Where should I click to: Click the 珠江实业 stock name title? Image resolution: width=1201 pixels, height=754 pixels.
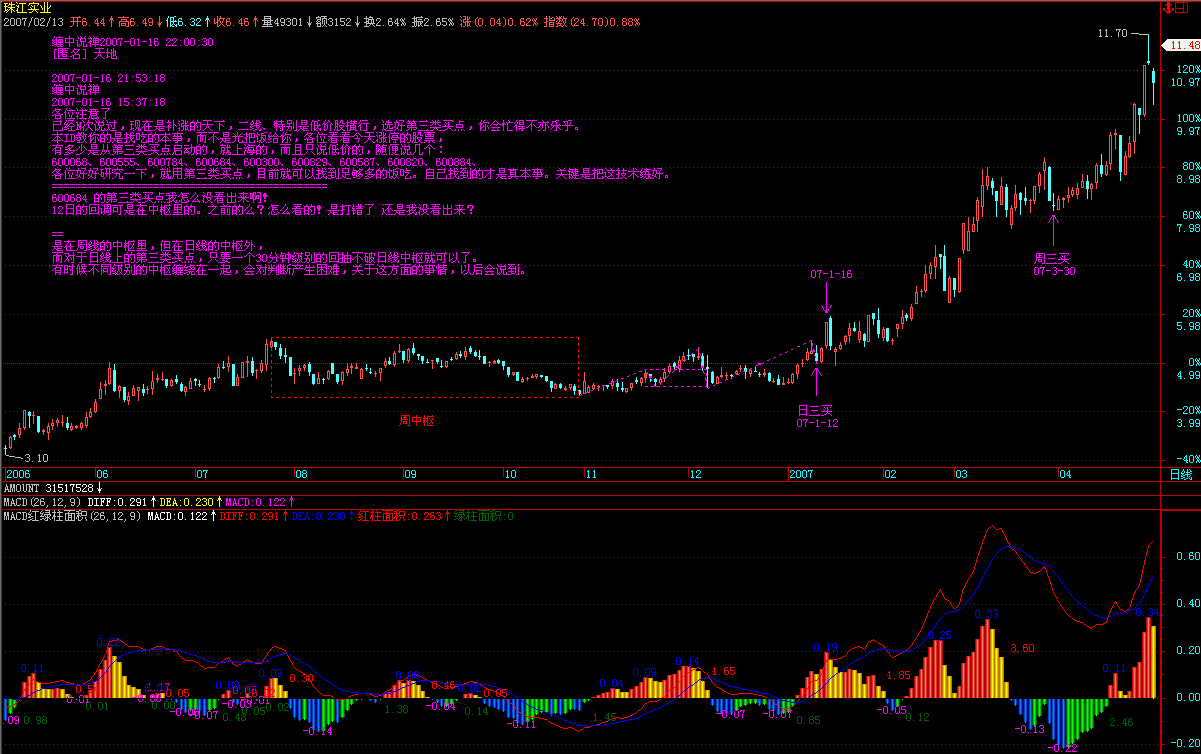(27, 7)
